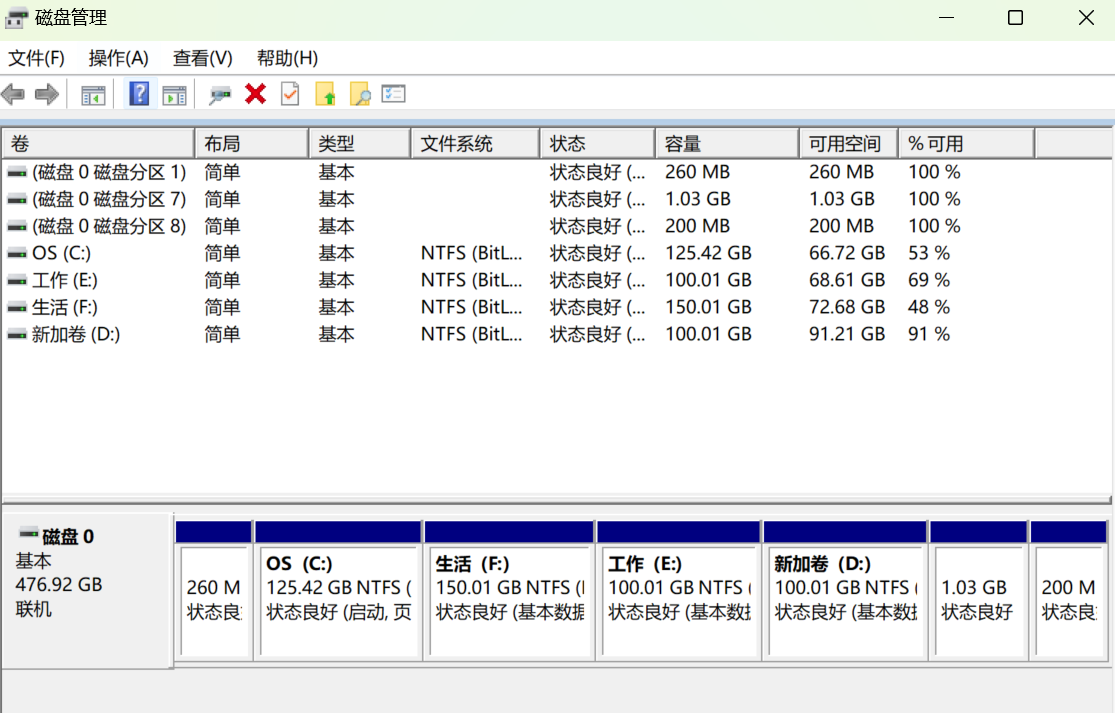Click the forward arrow toolbar icon
This screenshot has height=713, width=1115.
click(x=47, y=95)
